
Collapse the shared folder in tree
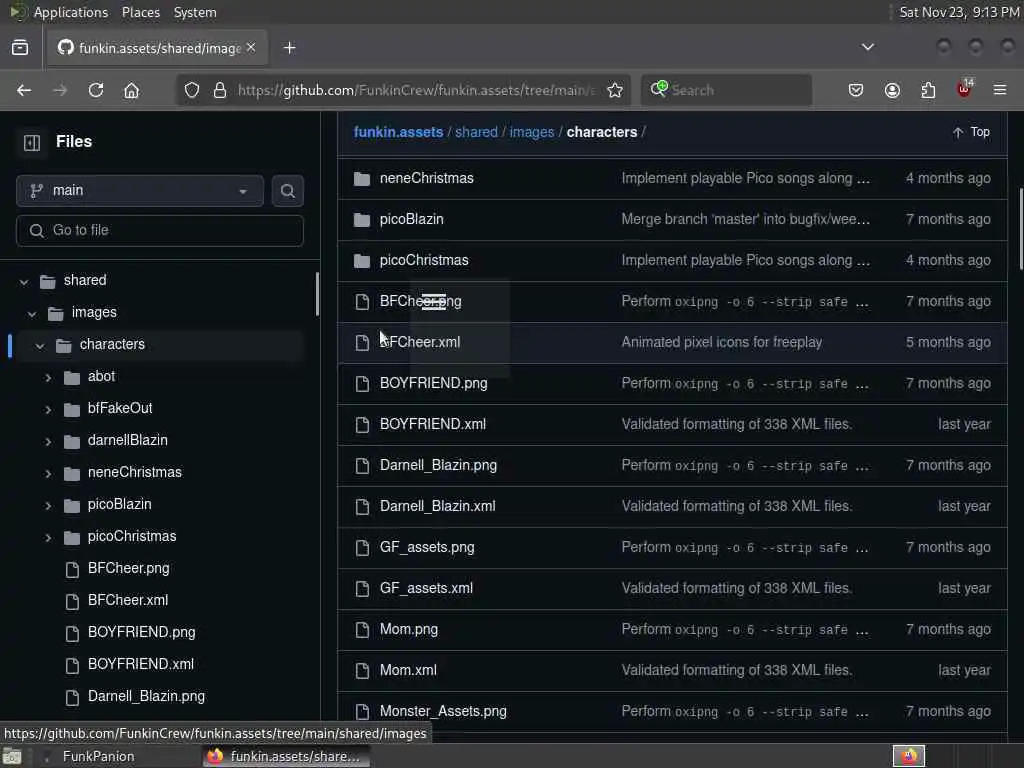24,281
